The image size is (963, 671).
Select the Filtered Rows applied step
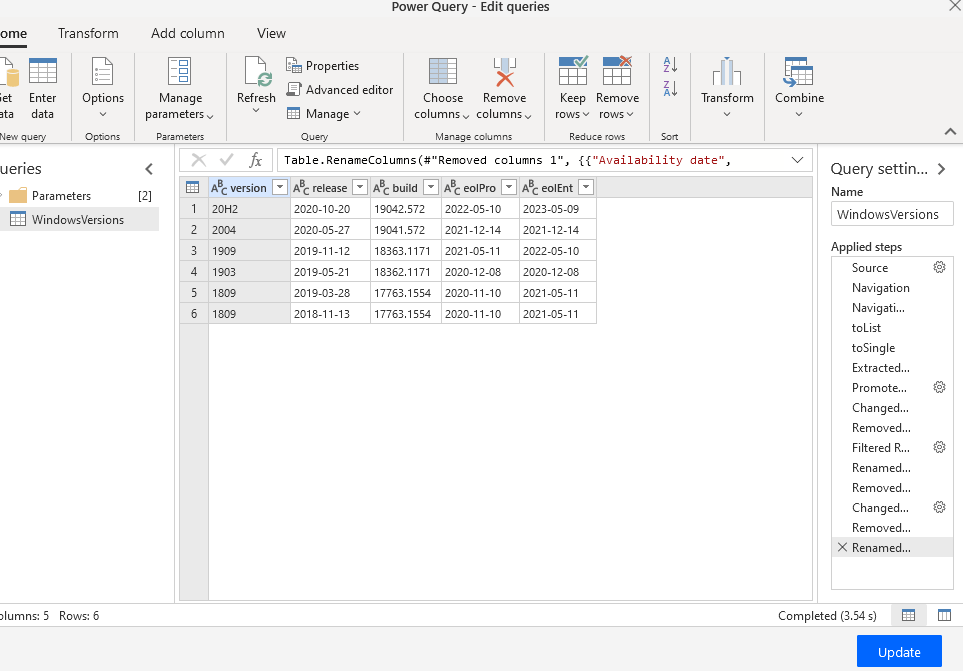[880, 448]
